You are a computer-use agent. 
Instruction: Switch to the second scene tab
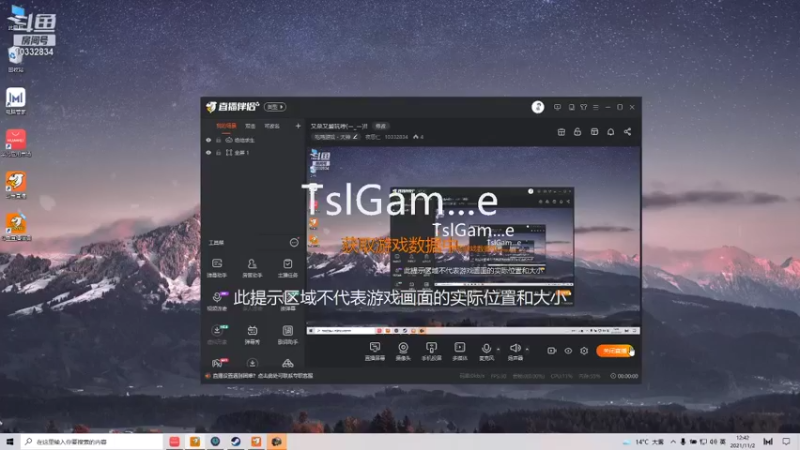click(250, 126)
